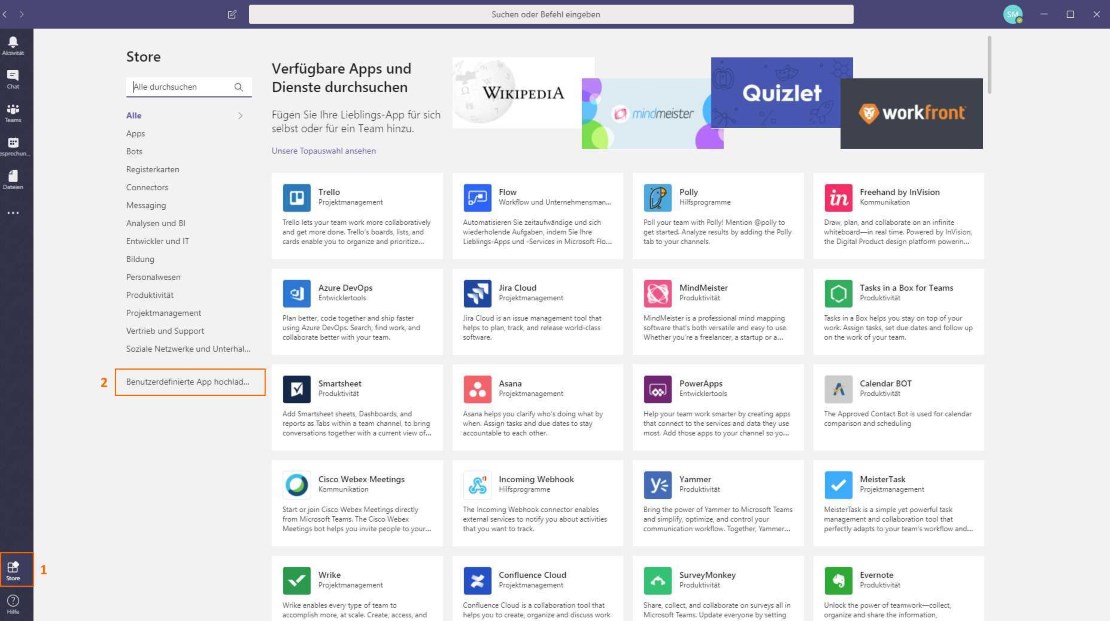Click the Store page vertical scrollbar
The image size is (1110, 621).
989,64
